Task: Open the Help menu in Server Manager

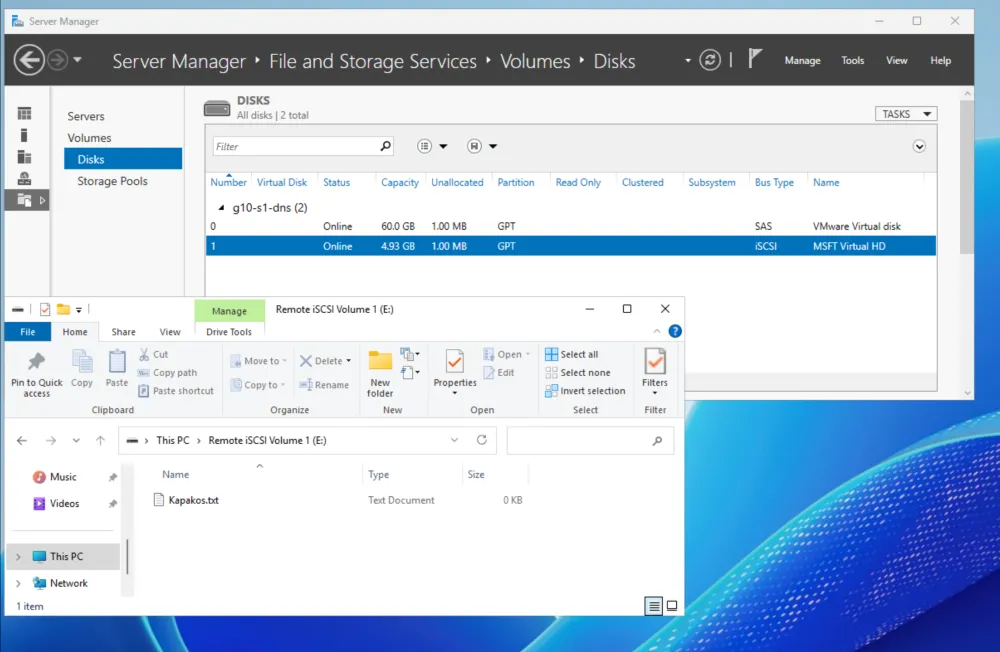Action: pos(941,60)
